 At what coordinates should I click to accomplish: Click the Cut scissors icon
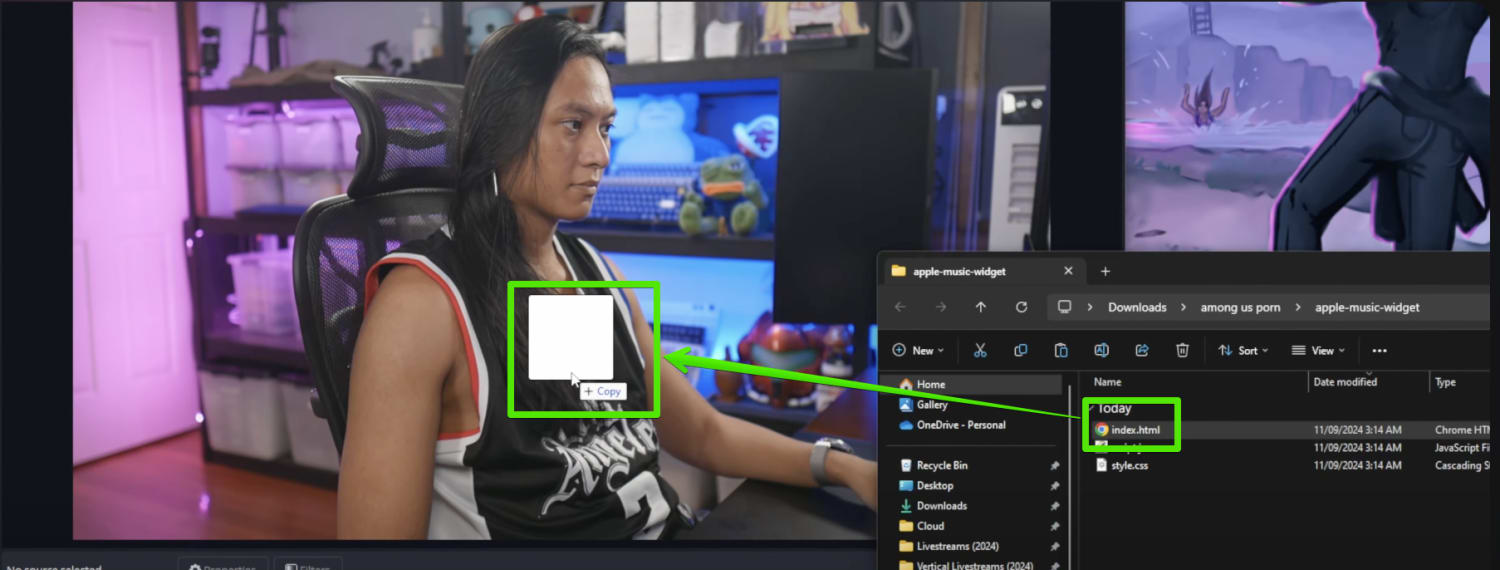[980, 350]
